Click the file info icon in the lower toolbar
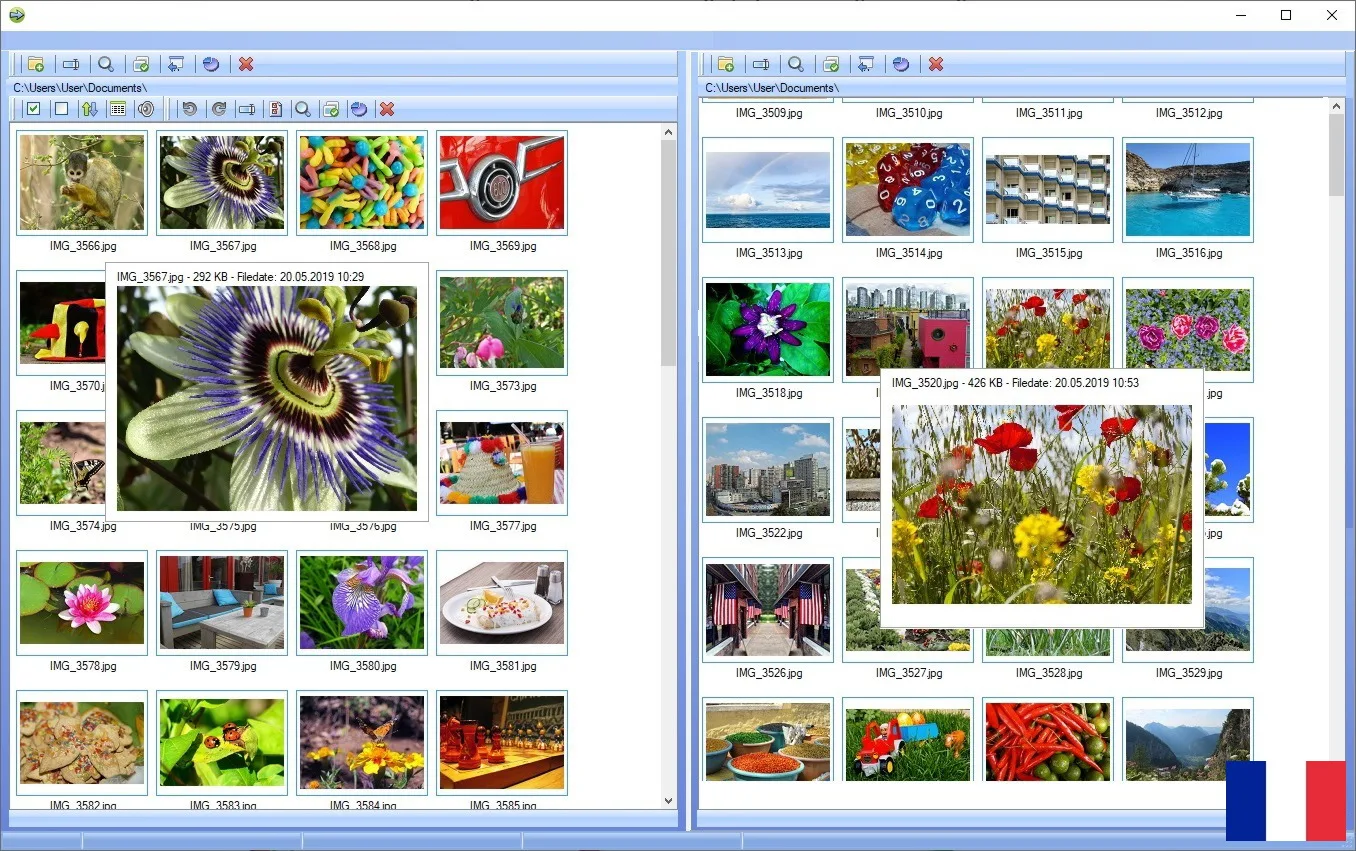 coord(275,108)
